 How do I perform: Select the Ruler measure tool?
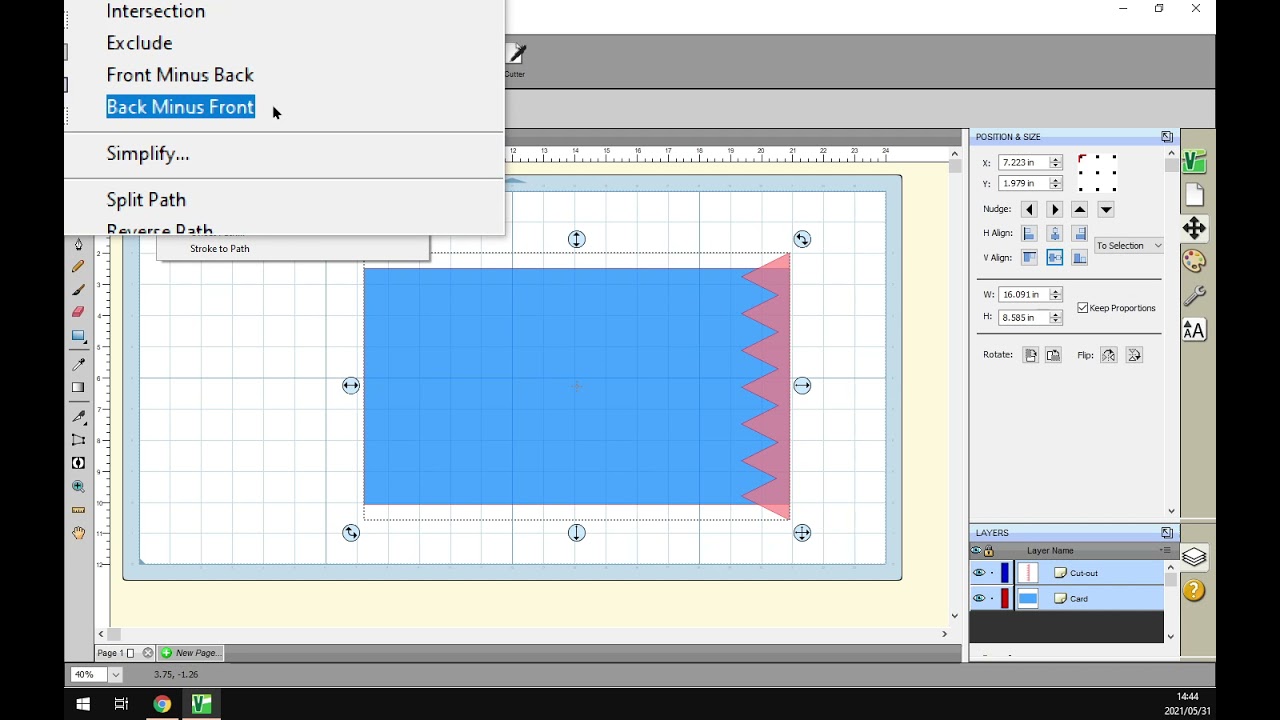click(x=78, y=510)
